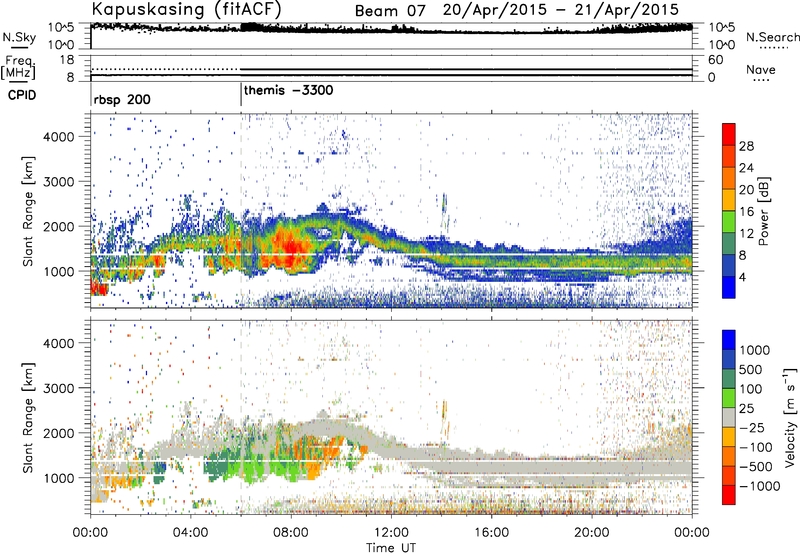800x554 pixels.
Task: Pick the teal 8-12 dB Power colorbar segment
Action: point(729,243)
